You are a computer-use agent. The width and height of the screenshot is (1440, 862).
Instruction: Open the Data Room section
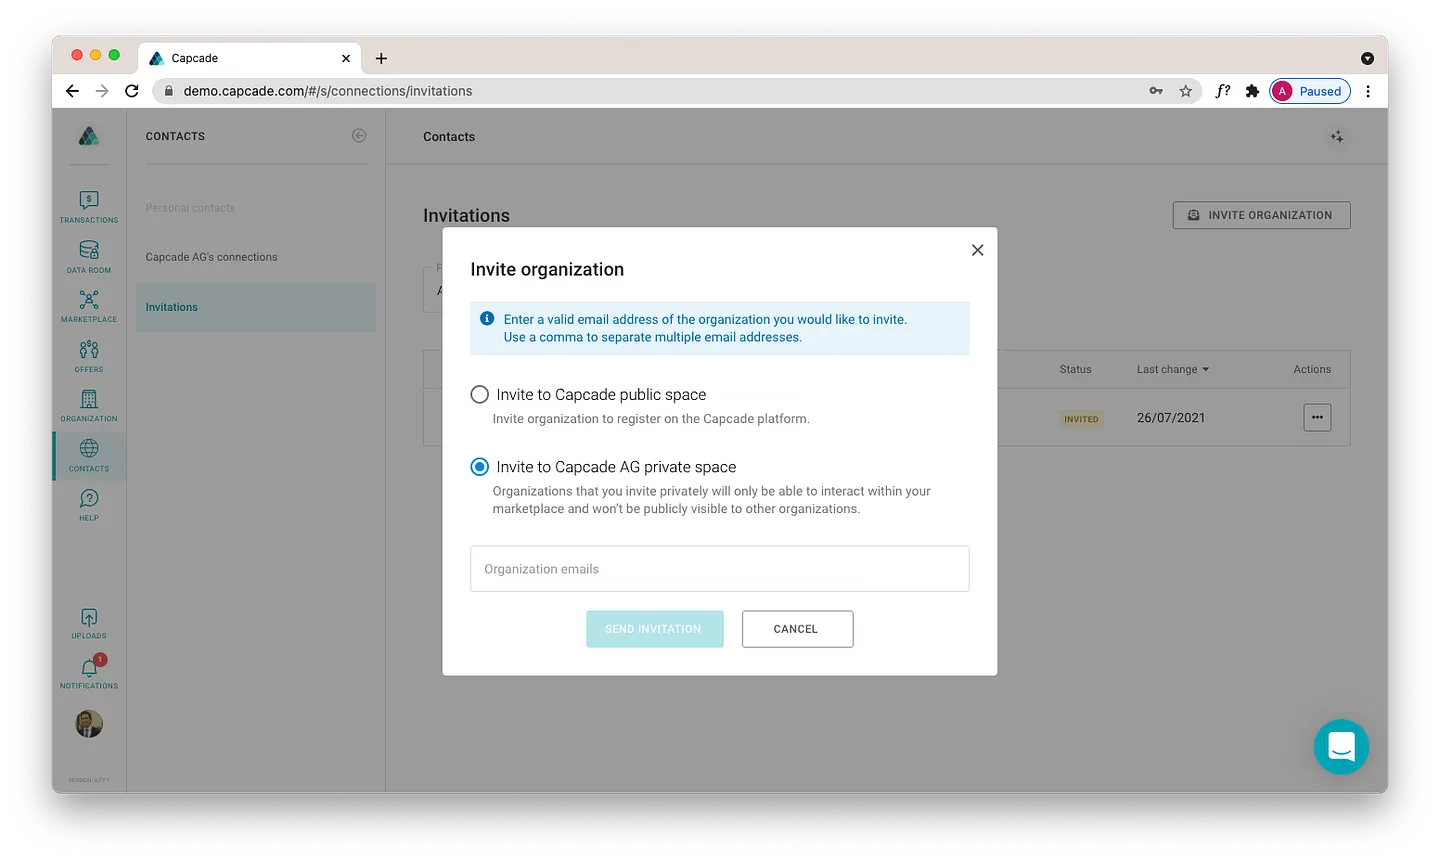coord(89,257)
